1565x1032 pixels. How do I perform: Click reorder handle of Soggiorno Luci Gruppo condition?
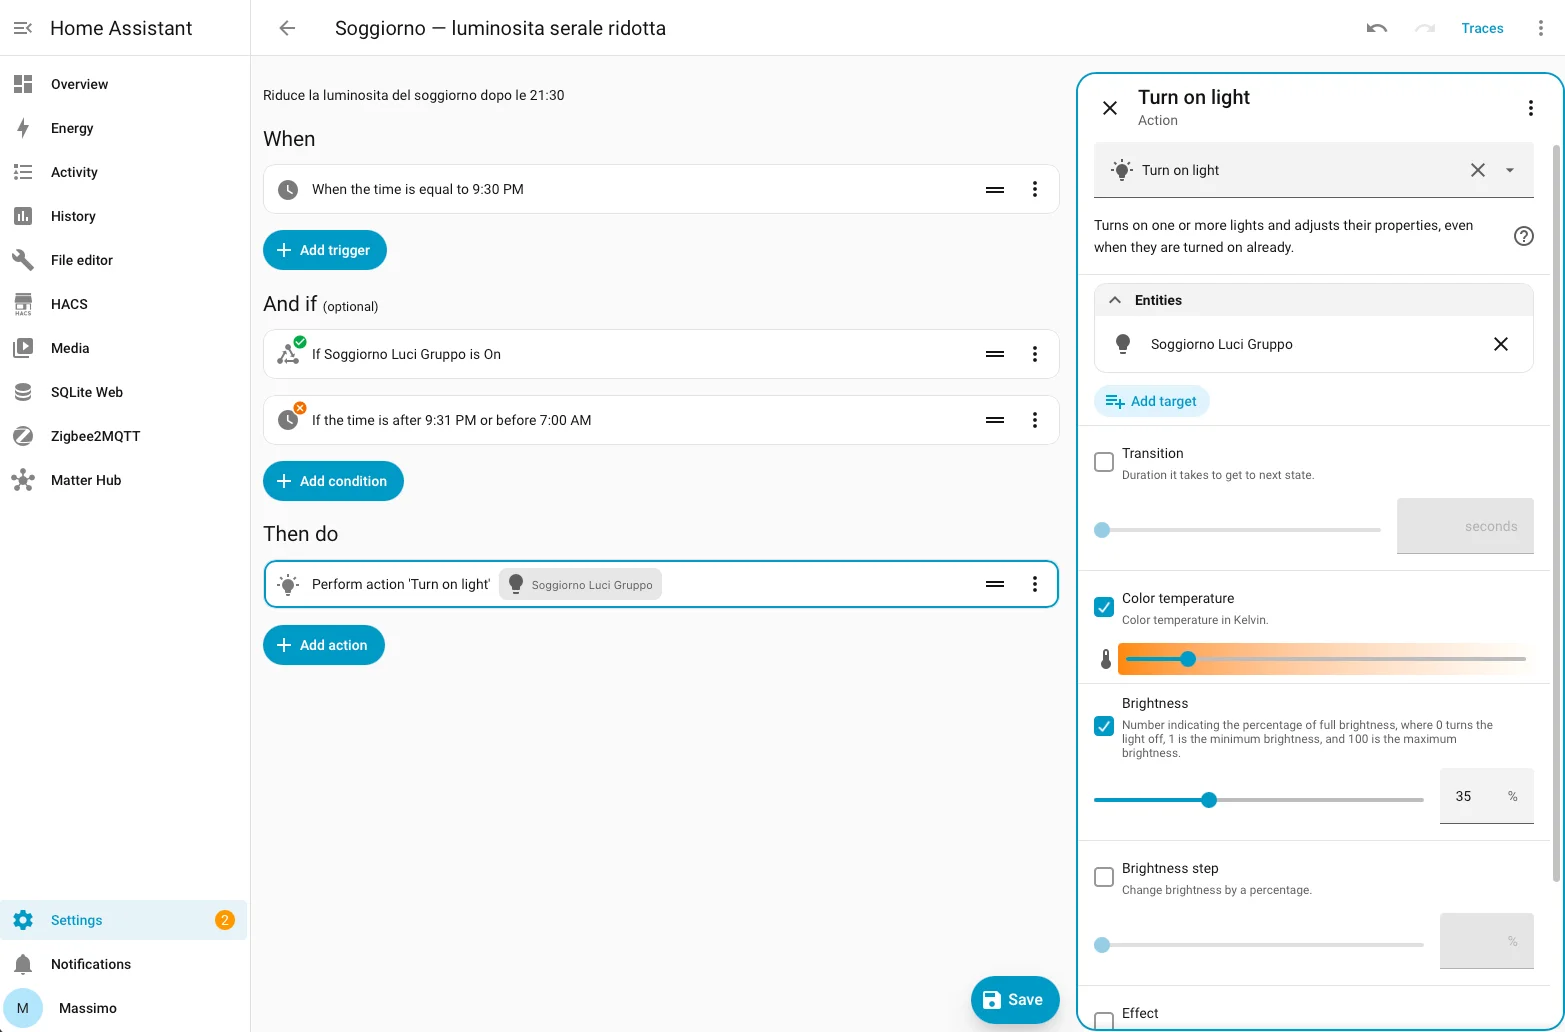tap(995, 354)
